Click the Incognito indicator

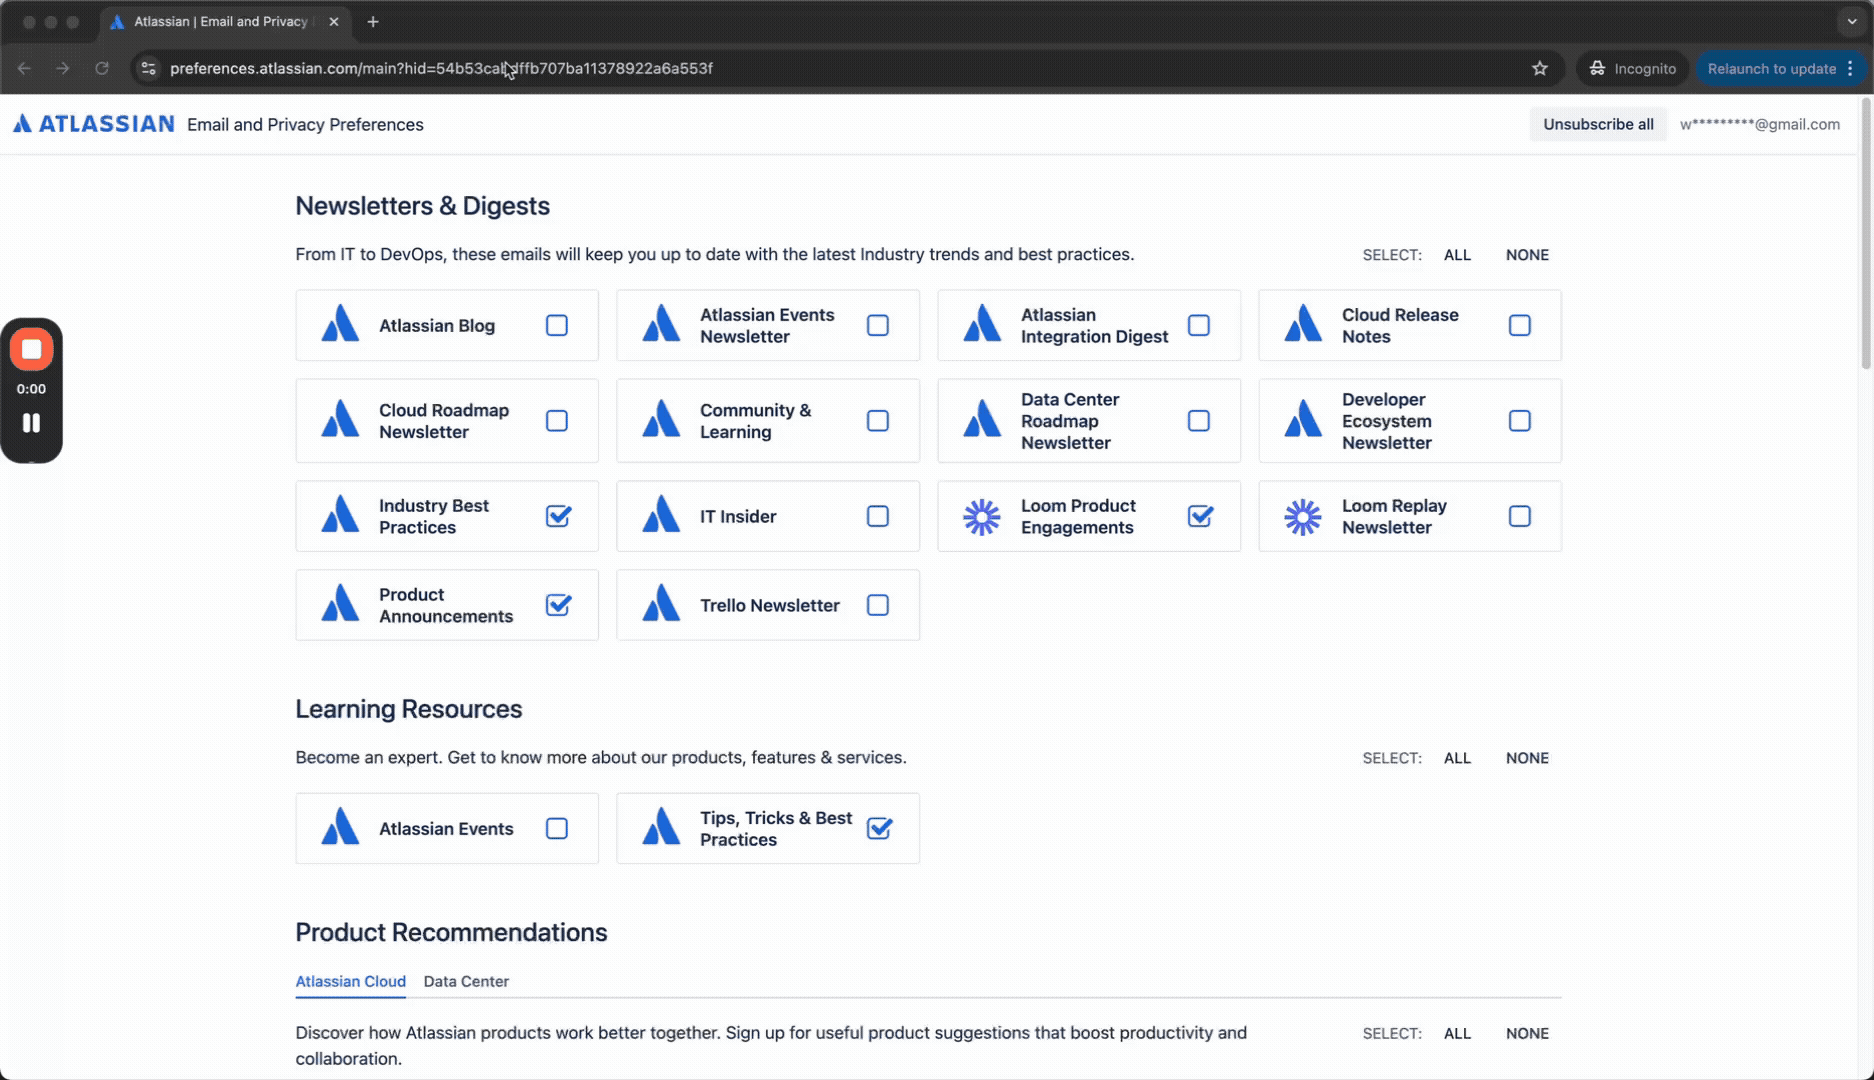[1632, 68]
